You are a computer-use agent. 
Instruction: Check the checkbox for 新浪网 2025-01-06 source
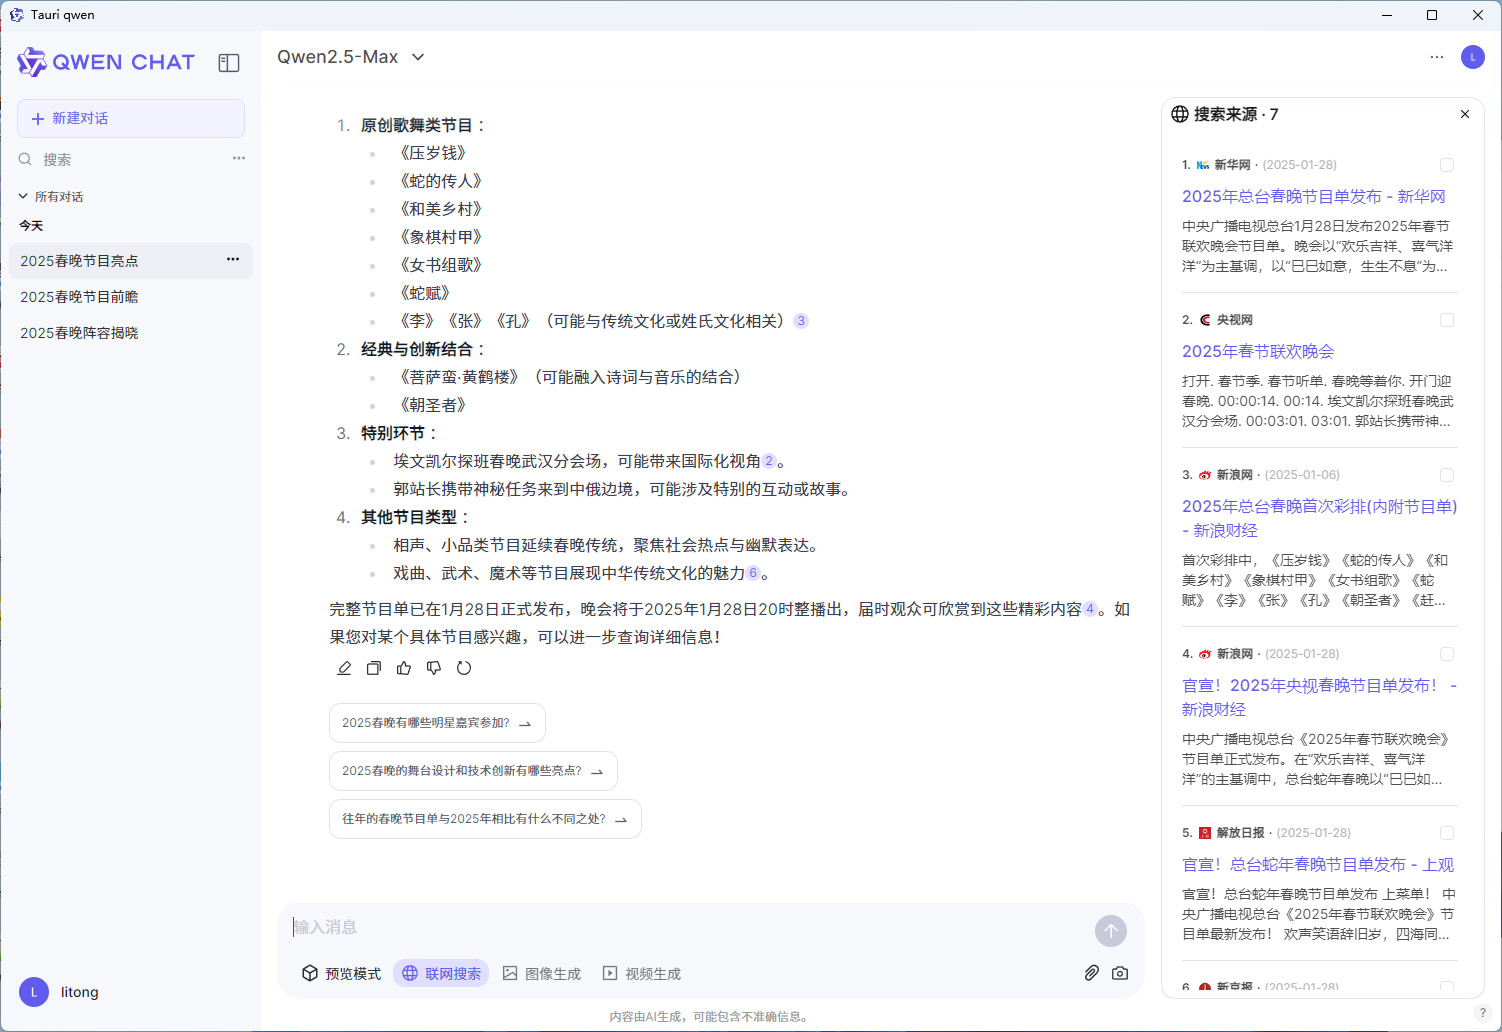pyautogui.click(x=1447, y=475)
